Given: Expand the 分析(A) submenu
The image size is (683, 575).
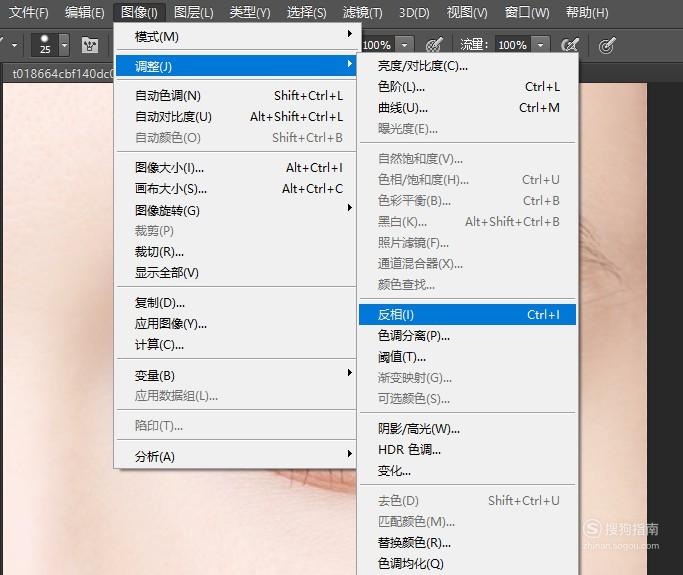Looking at the screenshot, I should (236, 456).
